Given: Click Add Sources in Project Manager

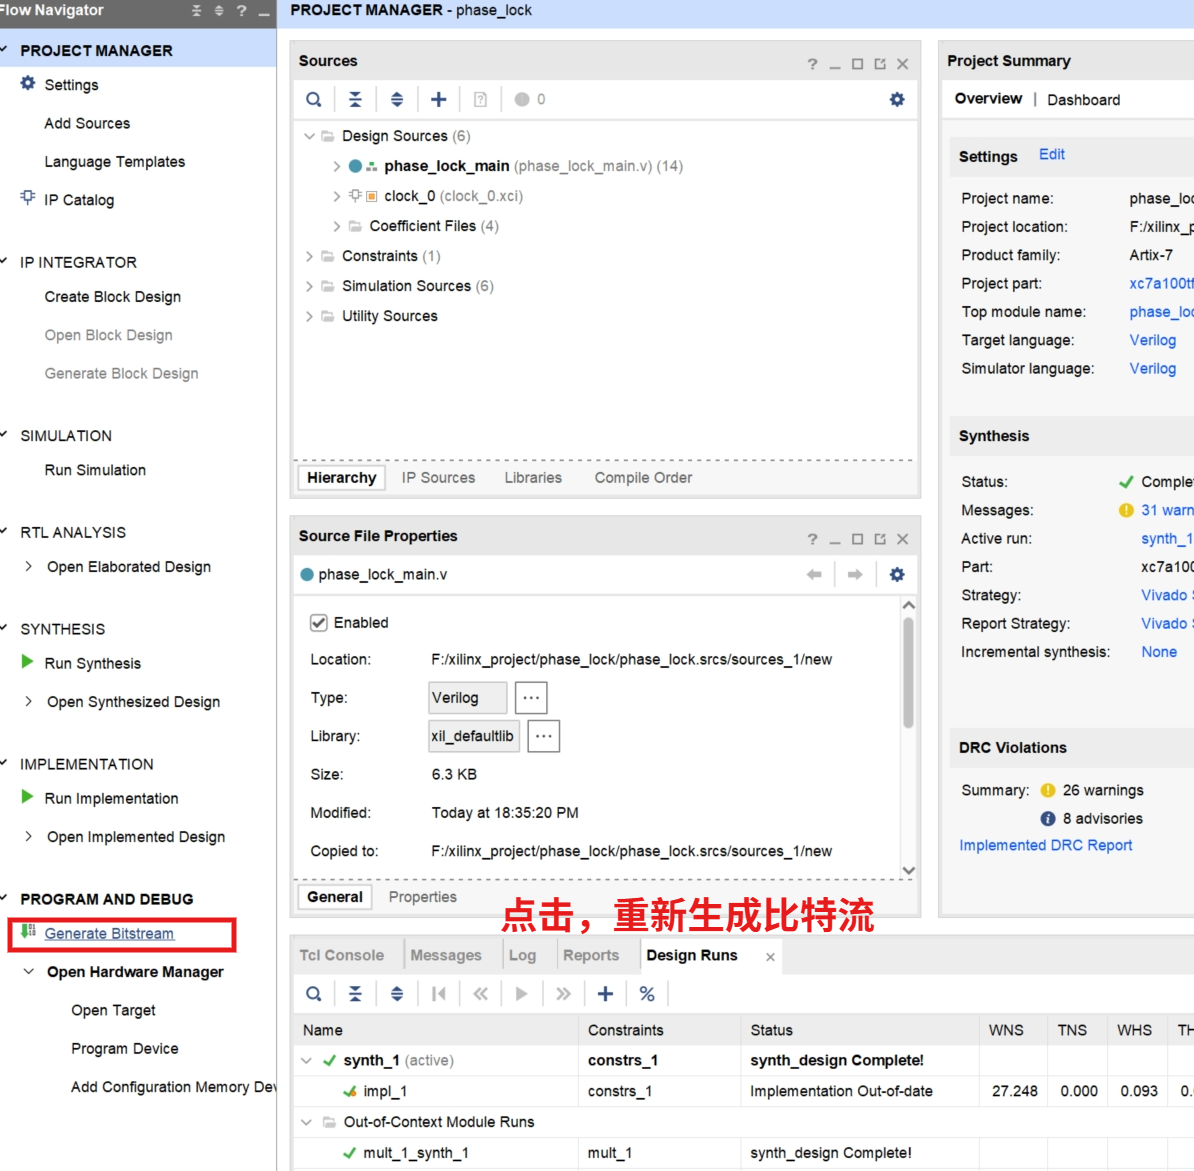Looking at the screenshot, I should (87, 123).
